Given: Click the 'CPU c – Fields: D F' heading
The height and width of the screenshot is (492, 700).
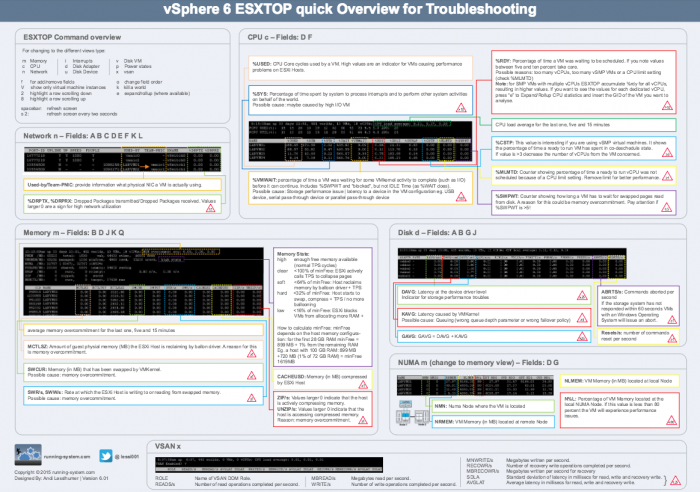Looking at the screenshot, I should tap(280, 37).
